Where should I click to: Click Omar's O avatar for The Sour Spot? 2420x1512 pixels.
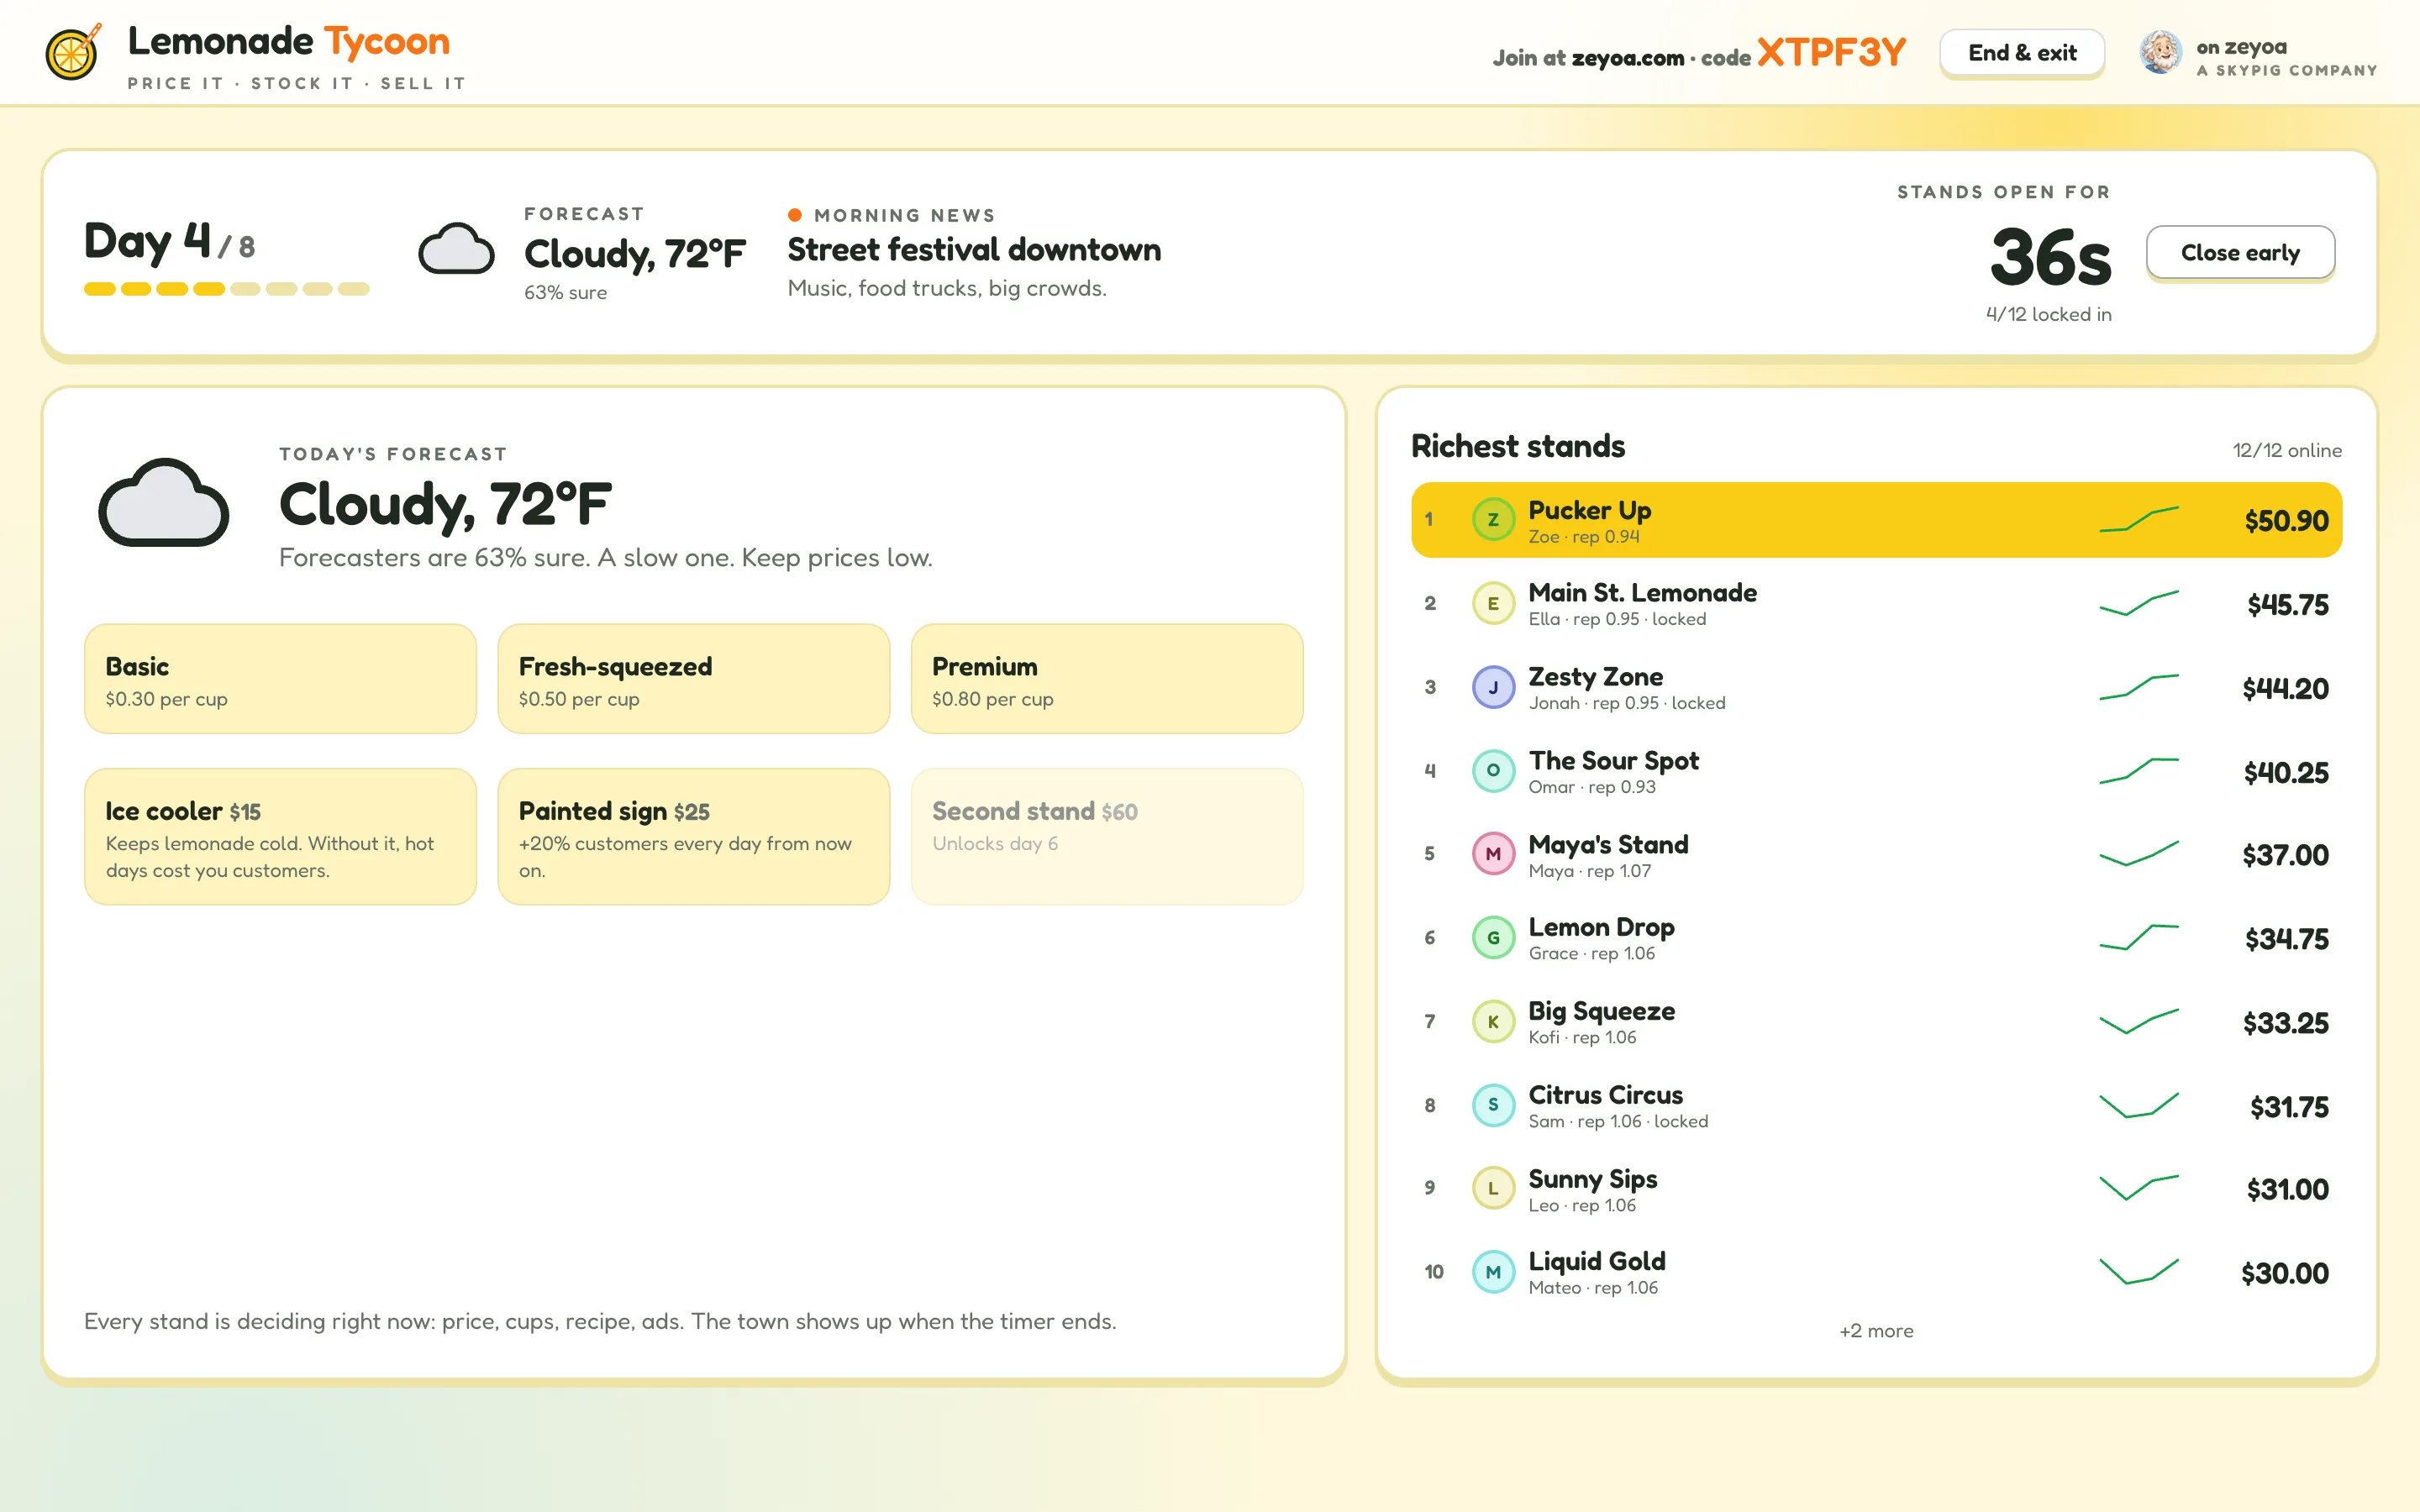(x=1493, y=771)
